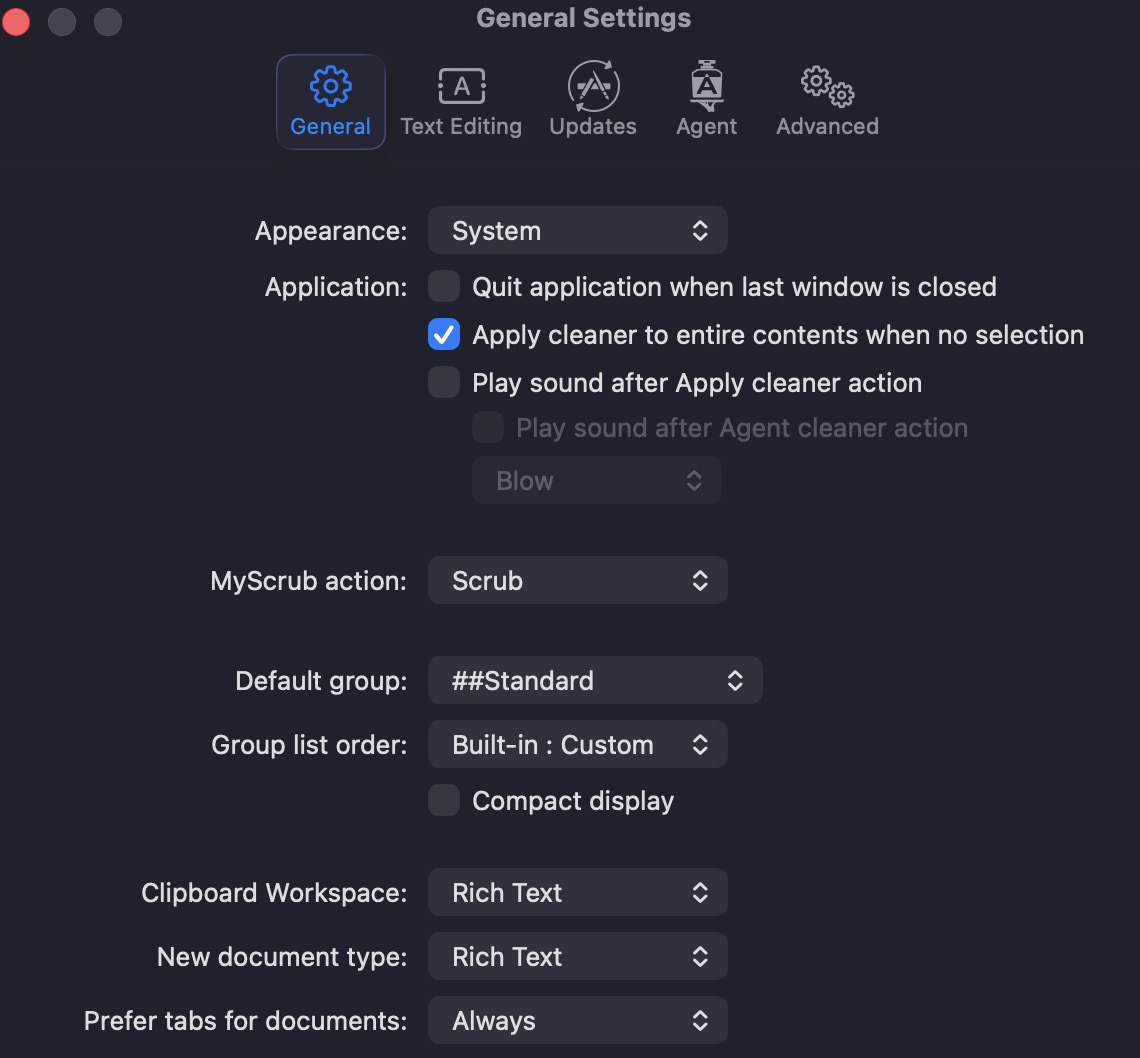
Task: Open the Updates App Store icon
Action: (593, 102)
